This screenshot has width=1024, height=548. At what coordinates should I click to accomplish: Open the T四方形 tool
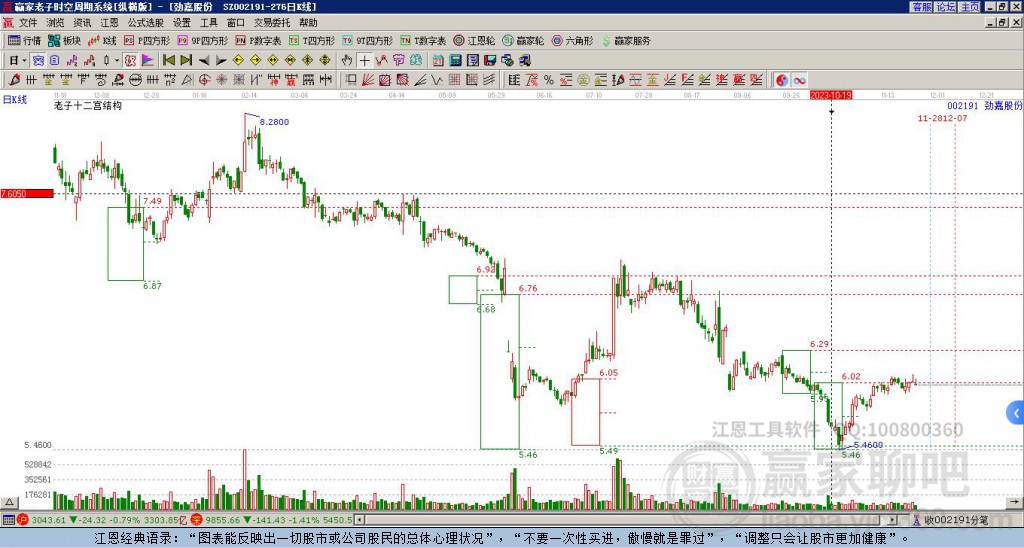click(312, 41)
